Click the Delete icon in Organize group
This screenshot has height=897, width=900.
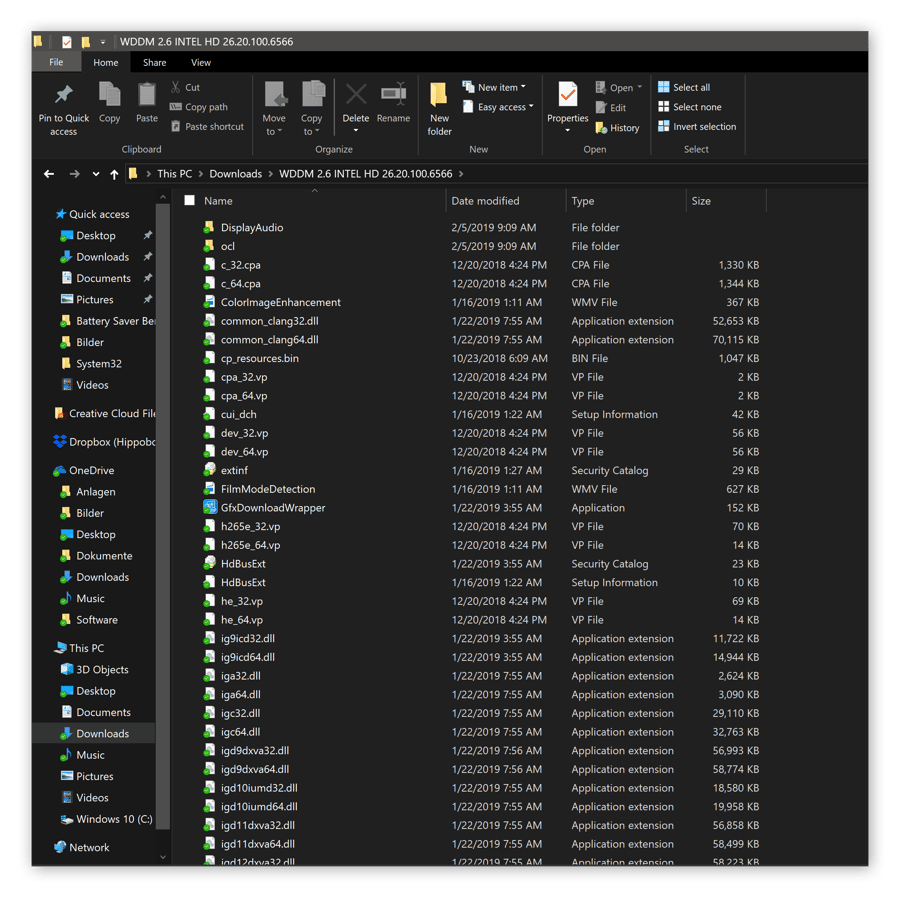coord(355,96)
